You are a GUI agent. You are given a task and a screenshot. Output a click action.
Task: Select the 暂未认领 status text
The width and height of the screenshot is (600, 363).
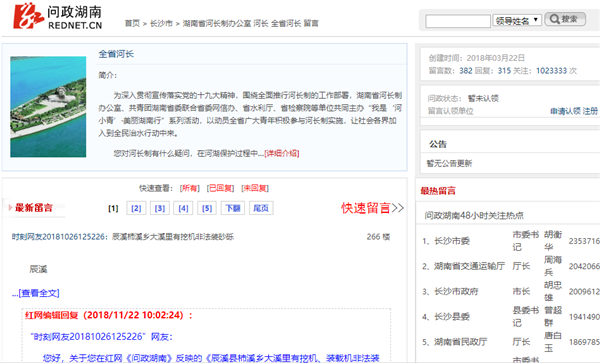[x=483, y=99]
